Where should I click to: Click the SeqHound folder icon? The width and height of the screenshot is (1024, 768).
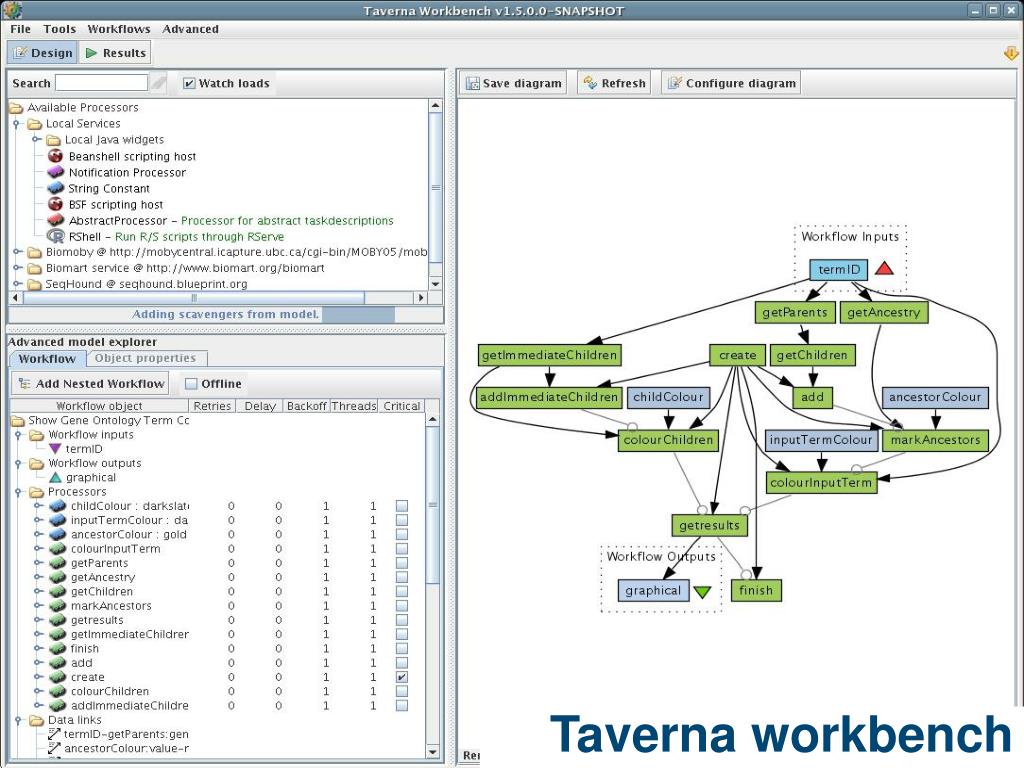click(35, 284)
